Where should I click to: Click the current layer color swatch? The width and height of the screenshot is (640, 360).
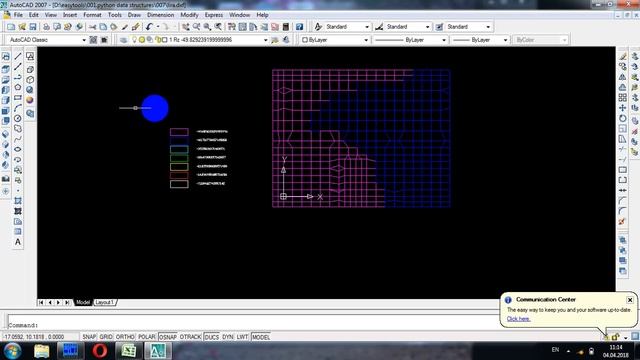pos(165,40)
